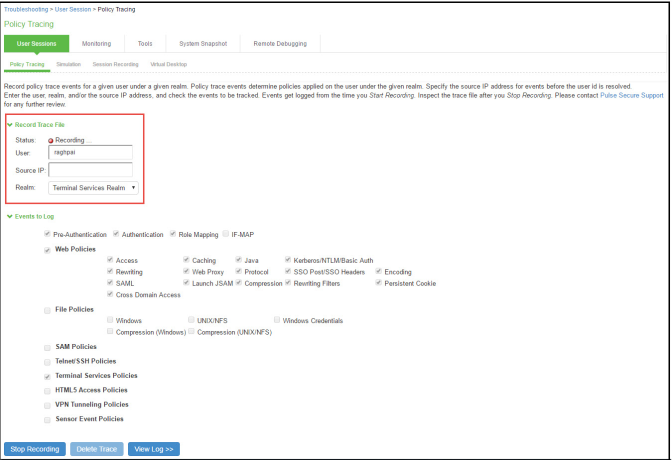
Task: Enable the Sensor Event Policies checkbox
Action: click(47, 420)
